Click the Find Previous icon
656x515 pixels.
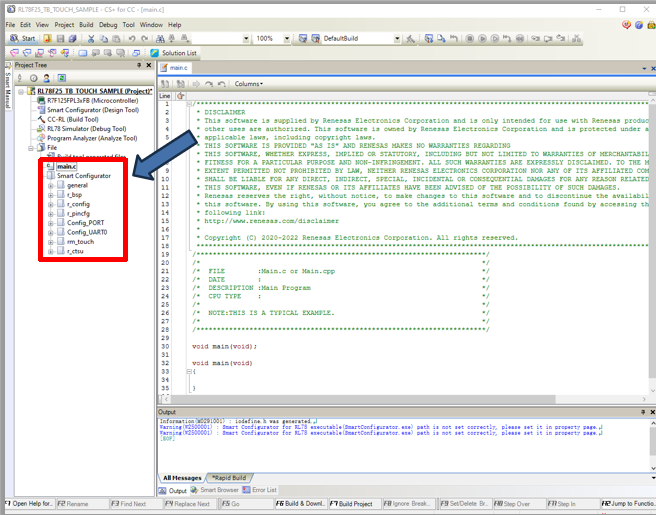172,38
